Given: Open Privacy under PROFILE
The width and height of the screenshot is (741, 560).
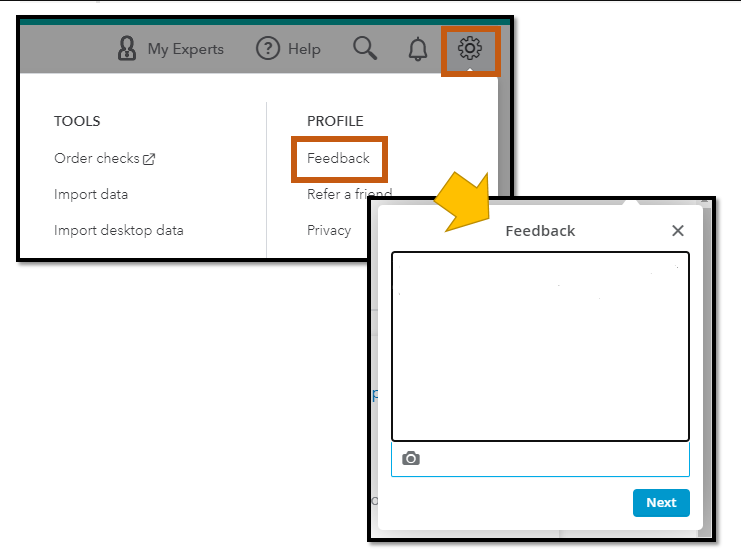Looking at the screenshot, I should click(329, 231).
